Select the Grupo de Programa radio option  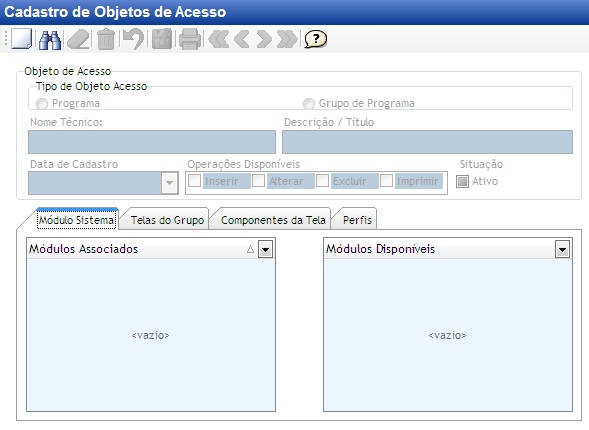coord(309,103)
